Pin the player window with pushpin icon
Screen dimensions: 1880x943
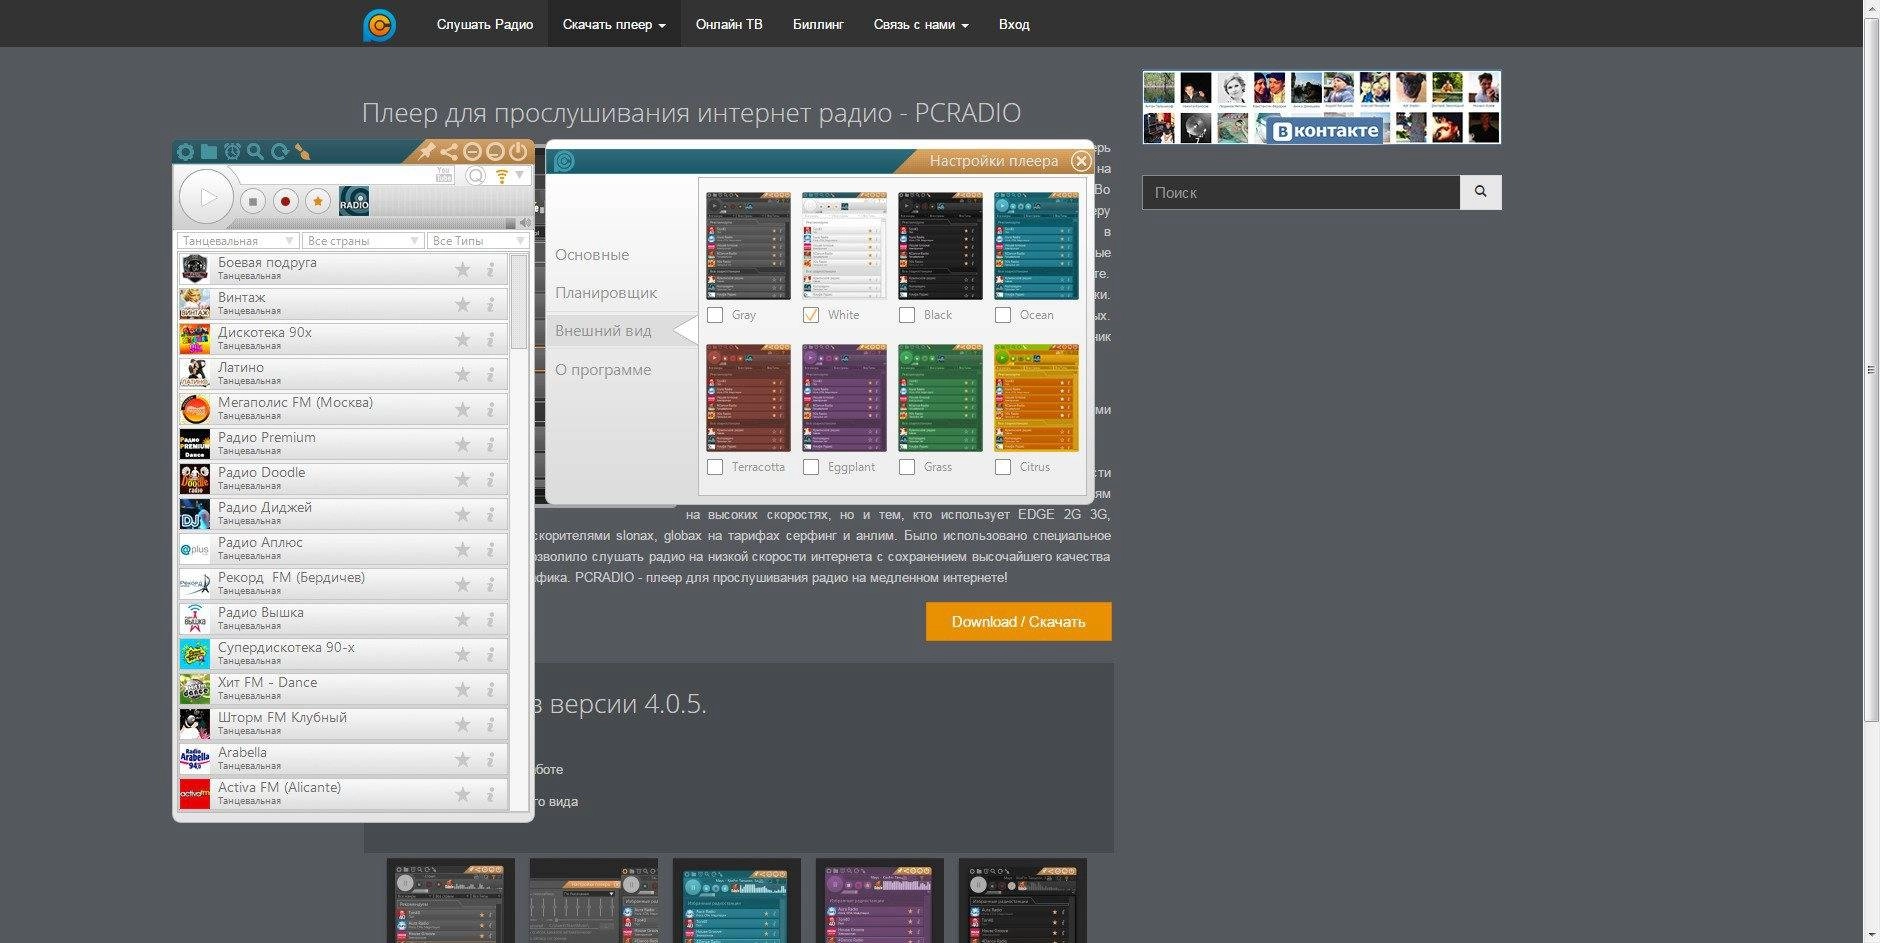(426, 151)
